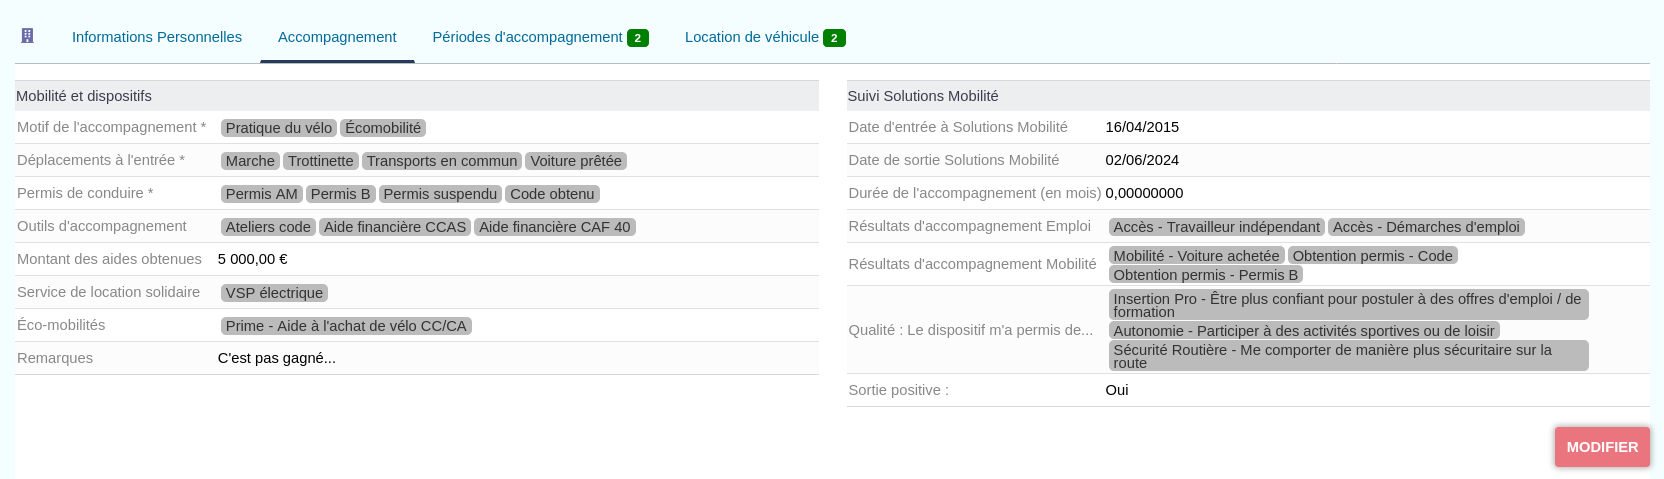This screenshot has height=479, width=1664.
Task: Click the entry date 16/04/2015
Action: pyautogui.click(x=1142, y=127)
